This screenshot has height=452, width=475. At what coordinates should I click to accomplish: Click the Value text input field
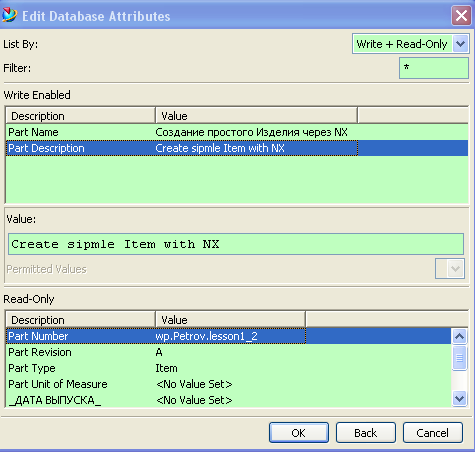coord(236,244)
